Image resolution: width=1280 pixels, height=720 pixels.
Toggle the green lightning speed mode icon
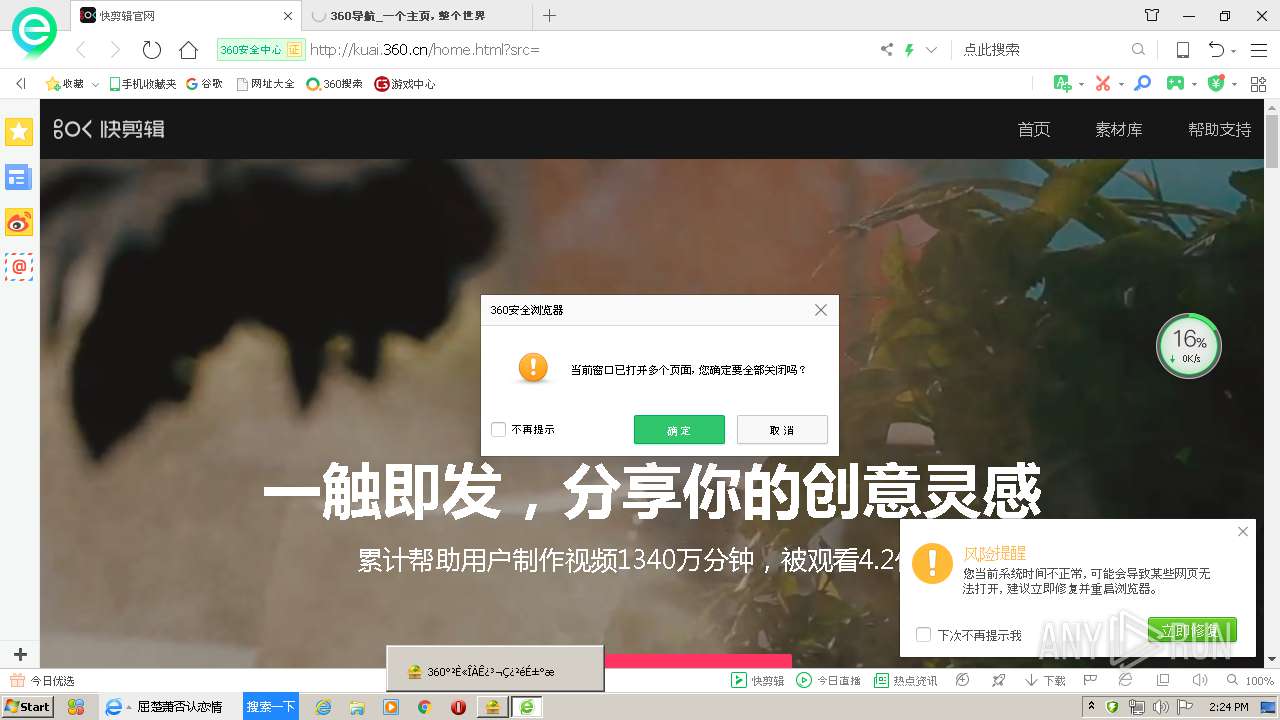tap(910, 50)
